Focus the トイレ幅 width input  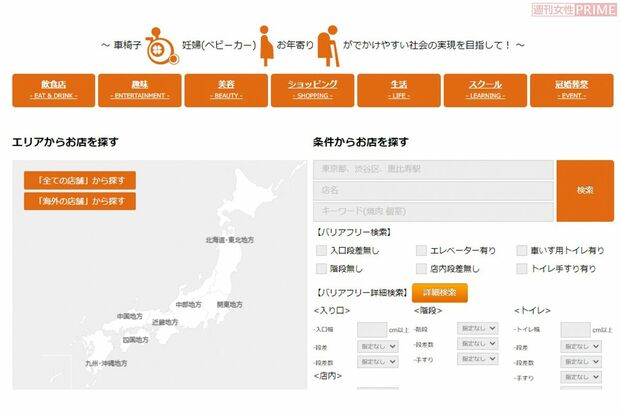[576, 330]
